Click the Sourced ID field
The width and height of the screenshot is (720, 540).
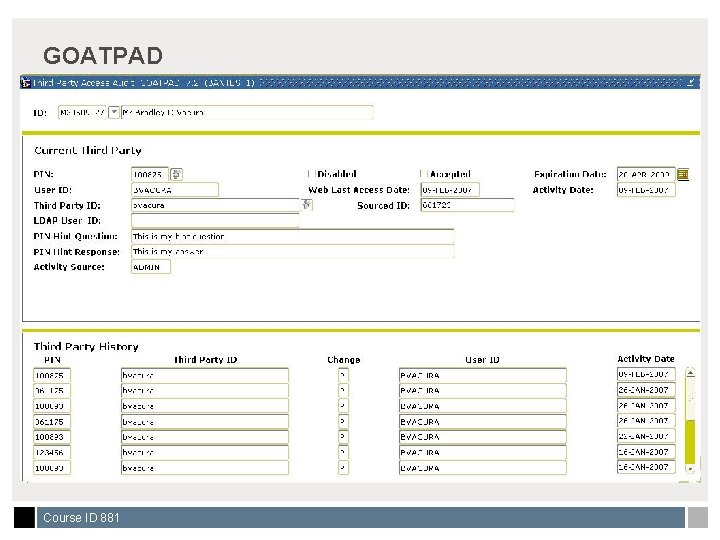(467, 205)
